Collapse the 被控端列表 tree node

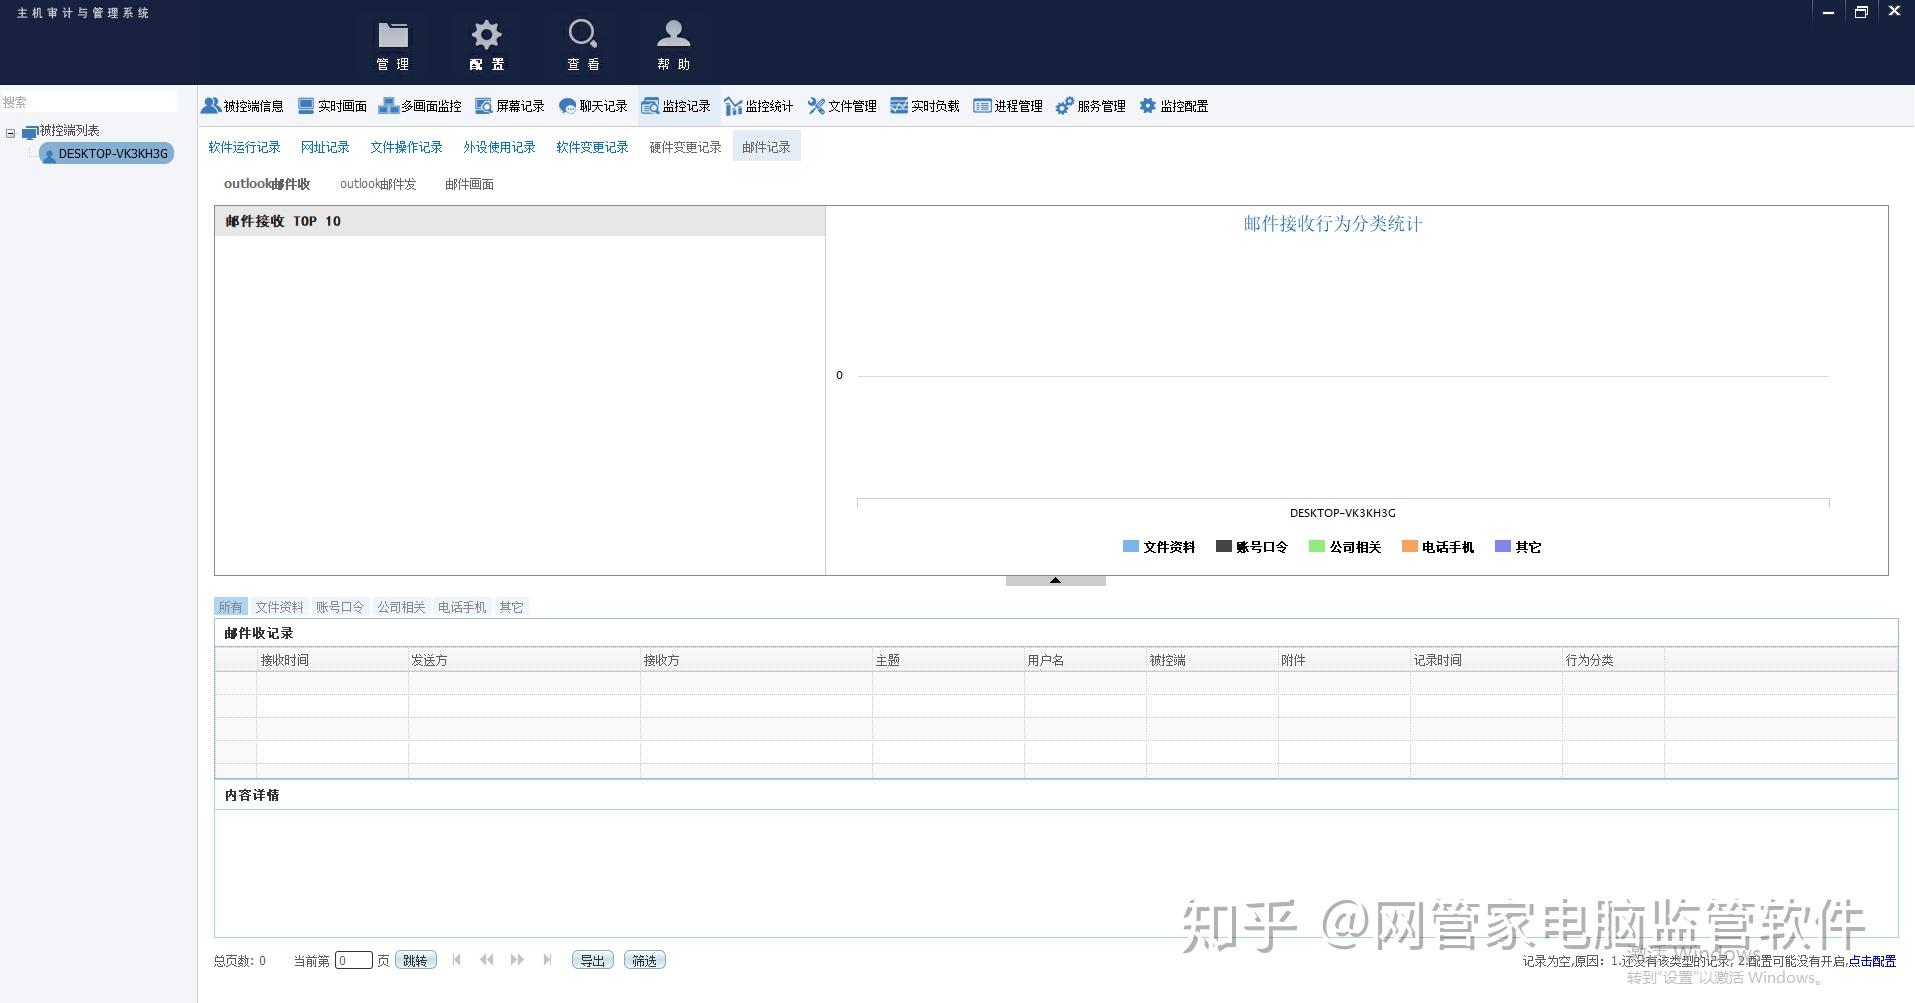pyautogui.click(x=11, y=132)
